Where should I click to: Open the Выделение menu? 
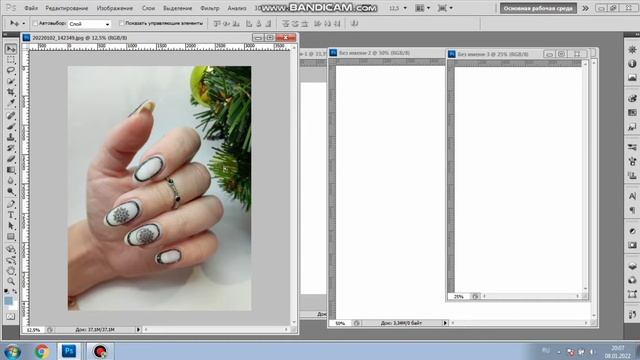pos(178,8)
